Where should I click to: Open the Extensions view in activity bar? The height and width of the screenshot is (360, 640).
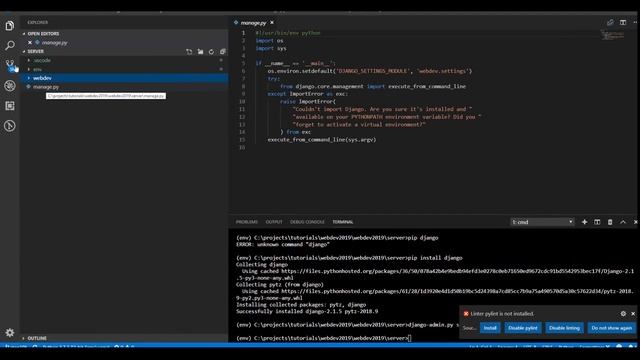tap(10, 106)
